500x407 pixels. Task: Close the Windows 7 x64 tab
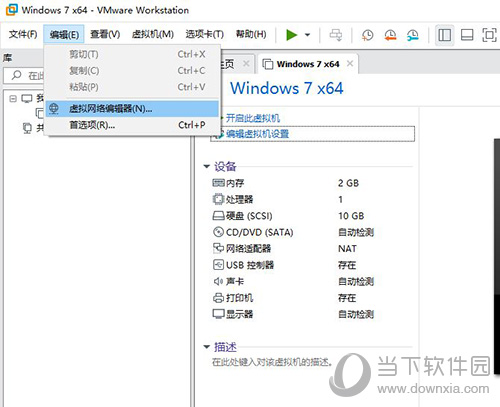350,63
